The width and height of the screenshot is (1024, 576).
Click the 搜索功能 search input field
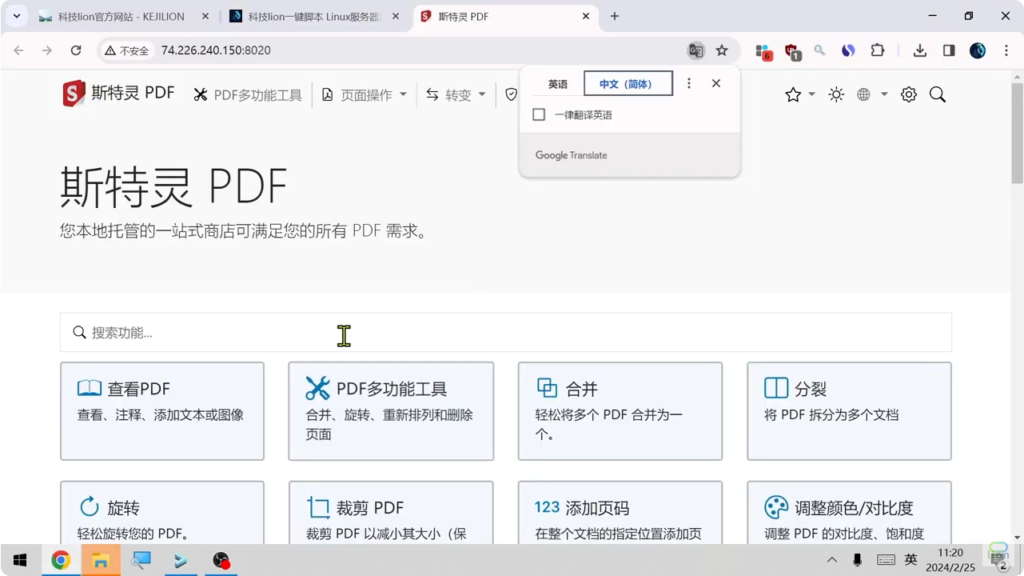tap(505, 332)
